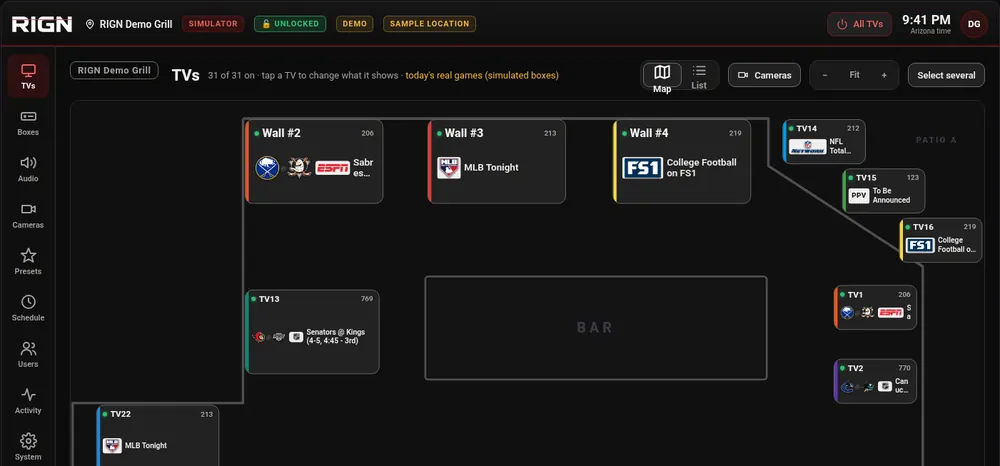Click the Ducks logo on Wall #2
The height and width of the screenshot is (466, 1000).
coord(298,167)
